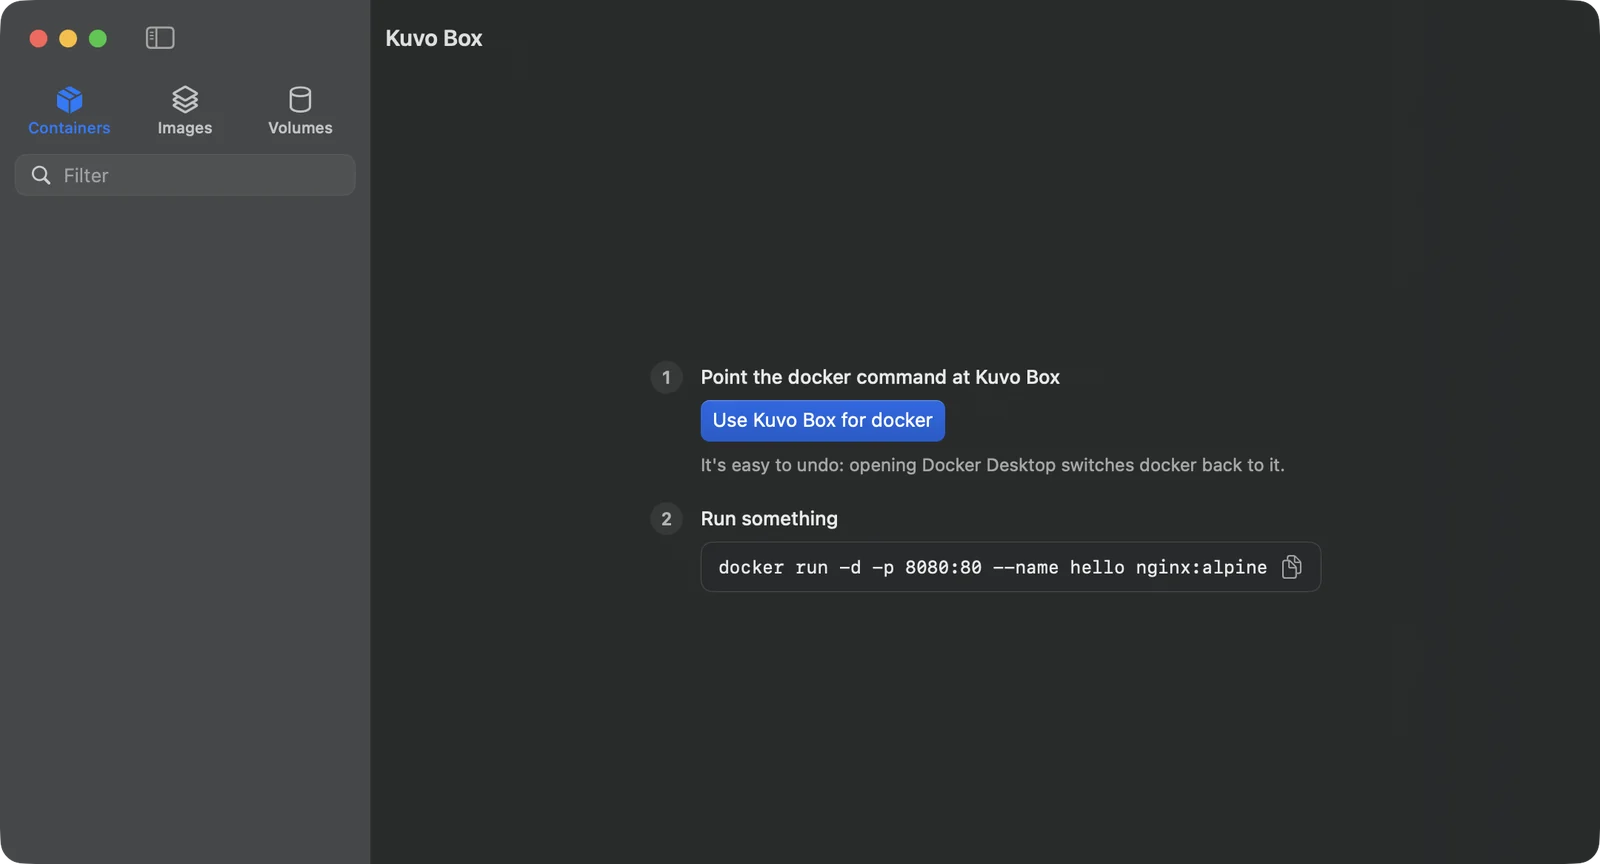Click 'Point the docker command at Kuvo Box'
This screenshot has height=864, width=1600.
pos(880,377)
